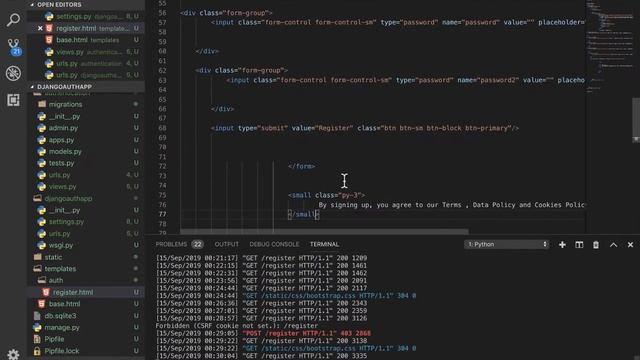Image resolution: width=640 pixels, height=360 pixels.
Task: Switch to the Debug Console tab
Action: tap(274, 244)
